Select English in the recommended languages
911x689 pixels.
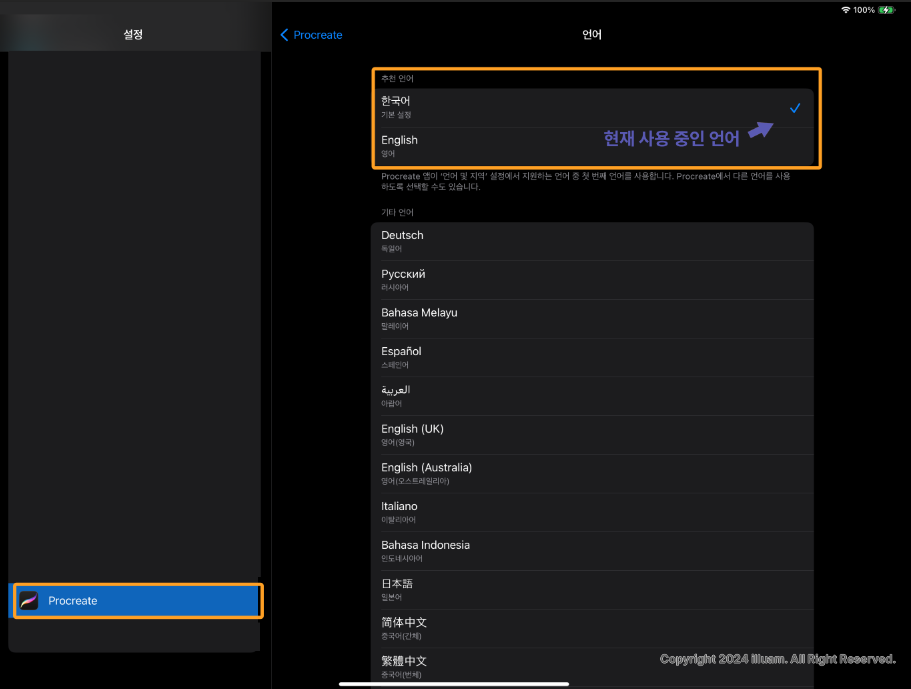tap(592, 146)
